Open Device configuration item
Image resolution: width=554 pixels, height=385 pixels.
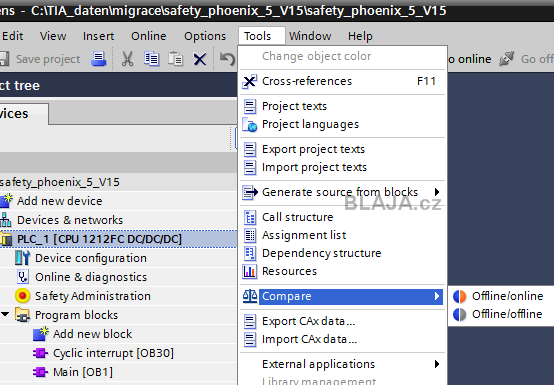90,258
